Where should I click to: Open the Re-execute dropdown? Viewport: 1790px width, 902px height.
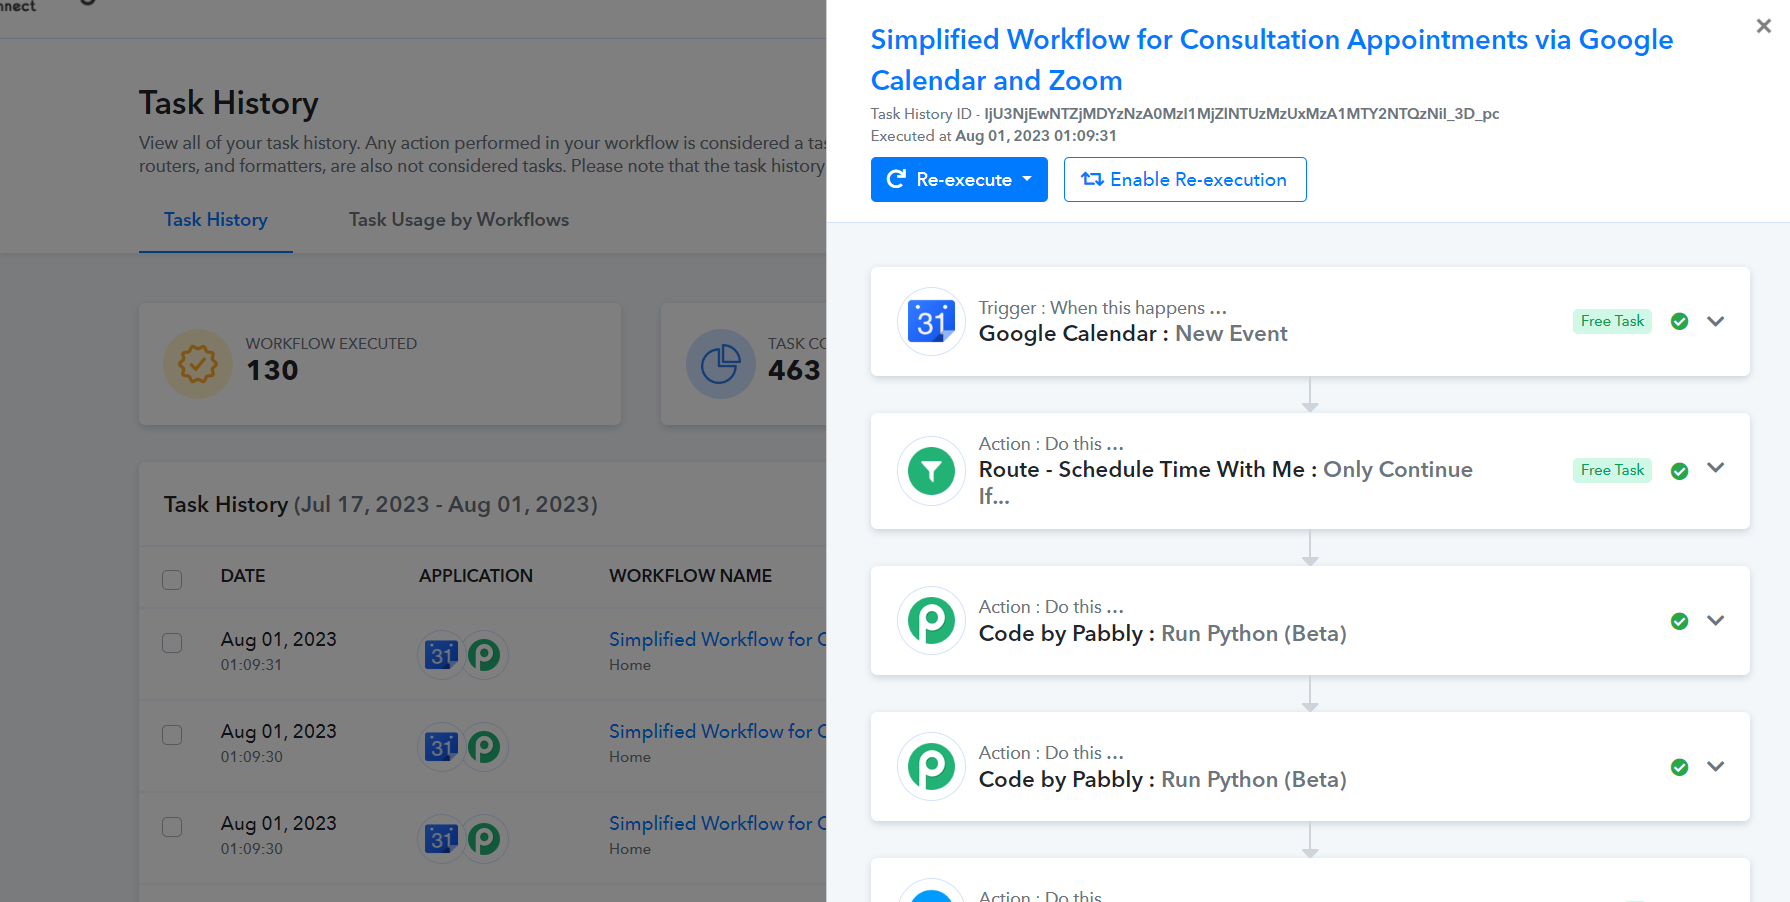point(959,179)
